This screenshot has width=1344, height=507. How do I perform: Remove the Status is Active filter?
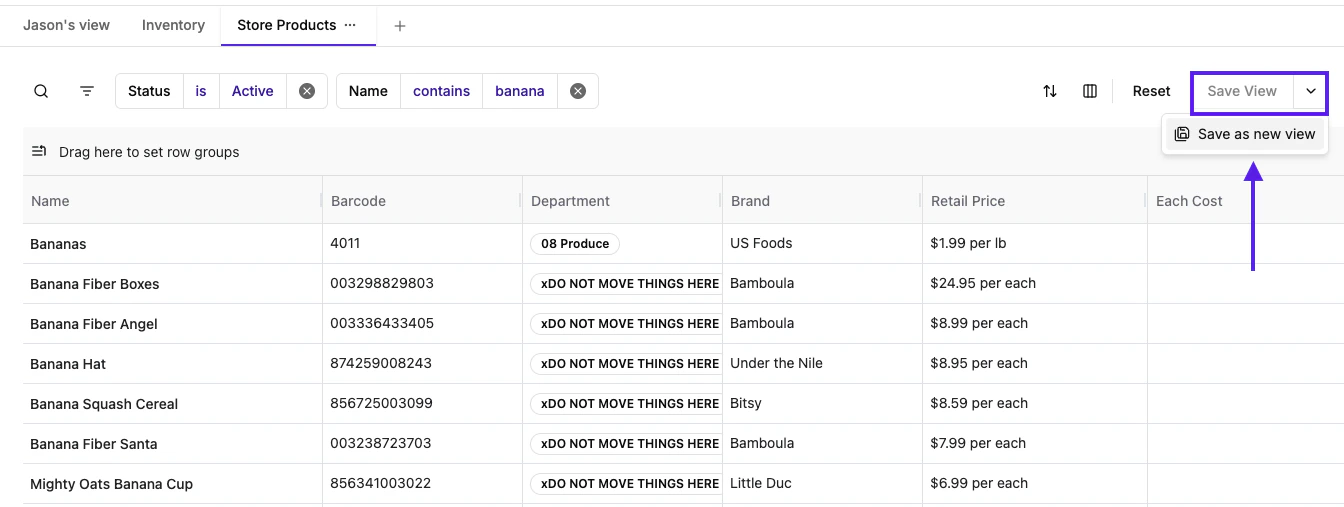307,91
